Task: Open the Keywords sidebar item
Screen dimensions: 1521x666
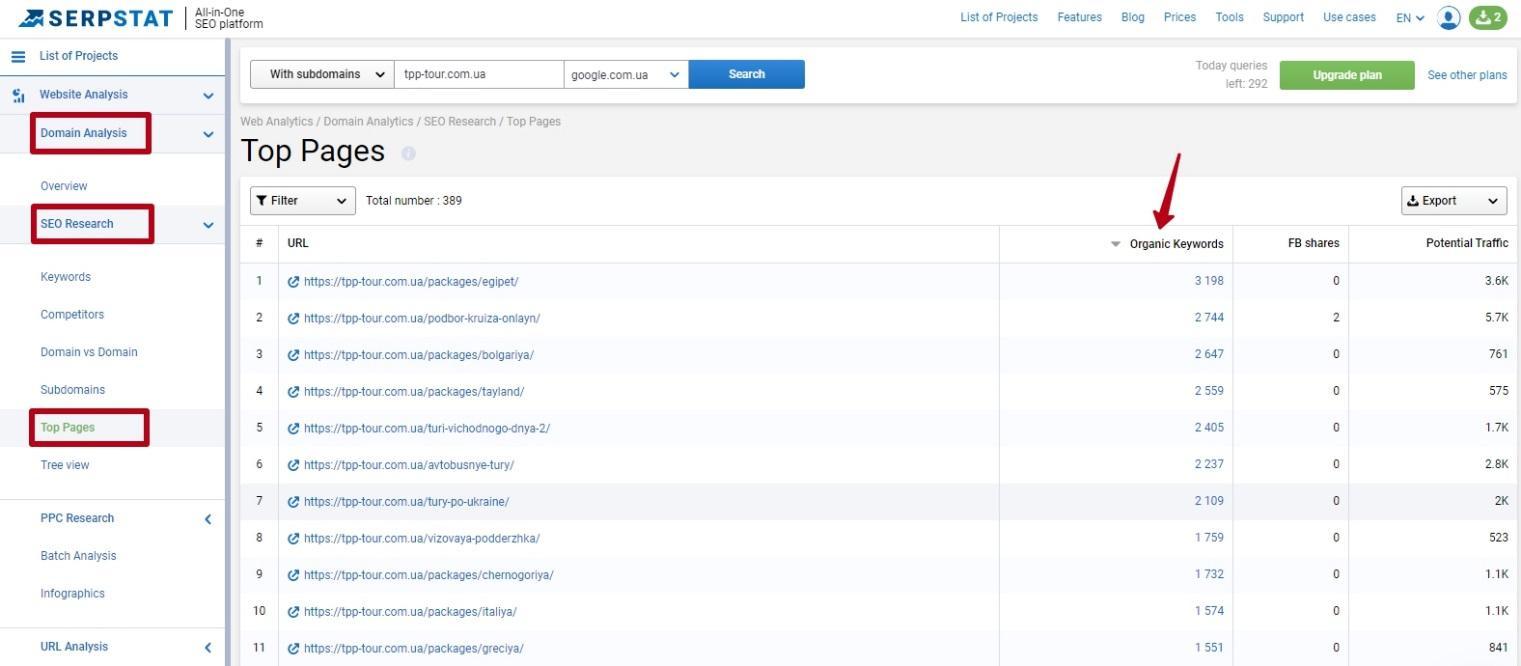Action: (x=66, y=277)
